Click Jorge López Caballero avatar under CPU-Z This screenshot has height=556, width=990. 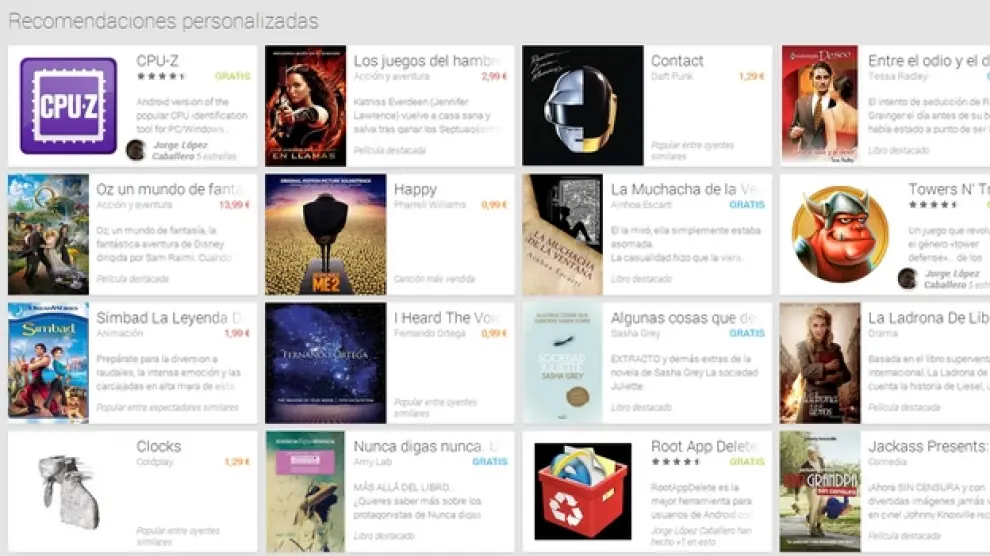point(136,150)
